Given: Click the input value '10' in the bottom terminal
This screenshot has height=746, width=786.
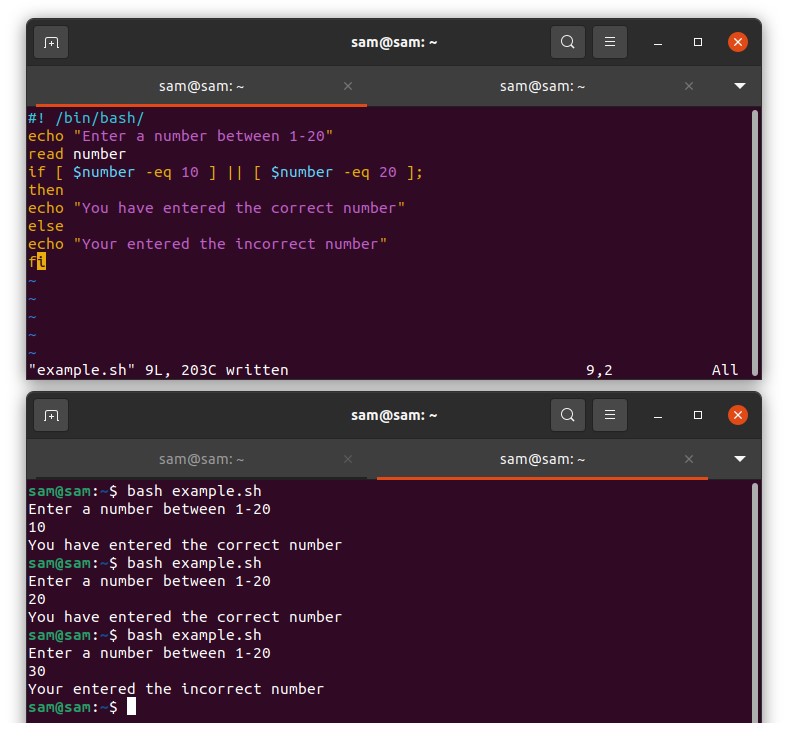Looking at the screenshot, I should point(37,527).
